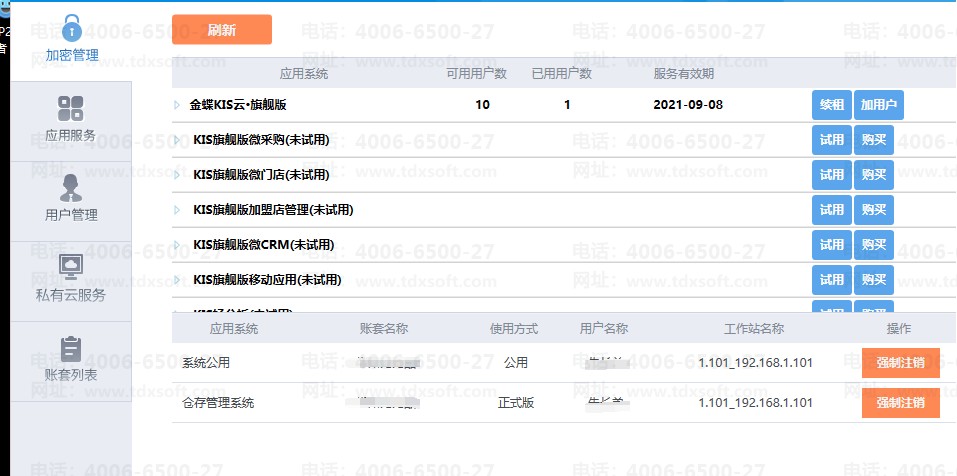Click 购买 for KIS旗舰版微CRM
The image size is (957, 476).
click(x=873, y=245)
